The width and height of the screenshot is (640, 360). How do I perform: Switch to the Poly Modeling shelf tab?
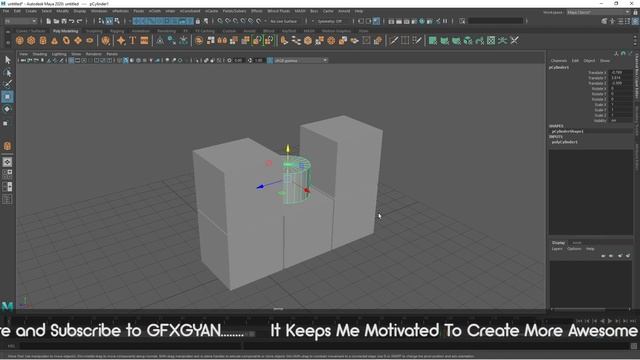pyautogui.click(x=65, y=31)
